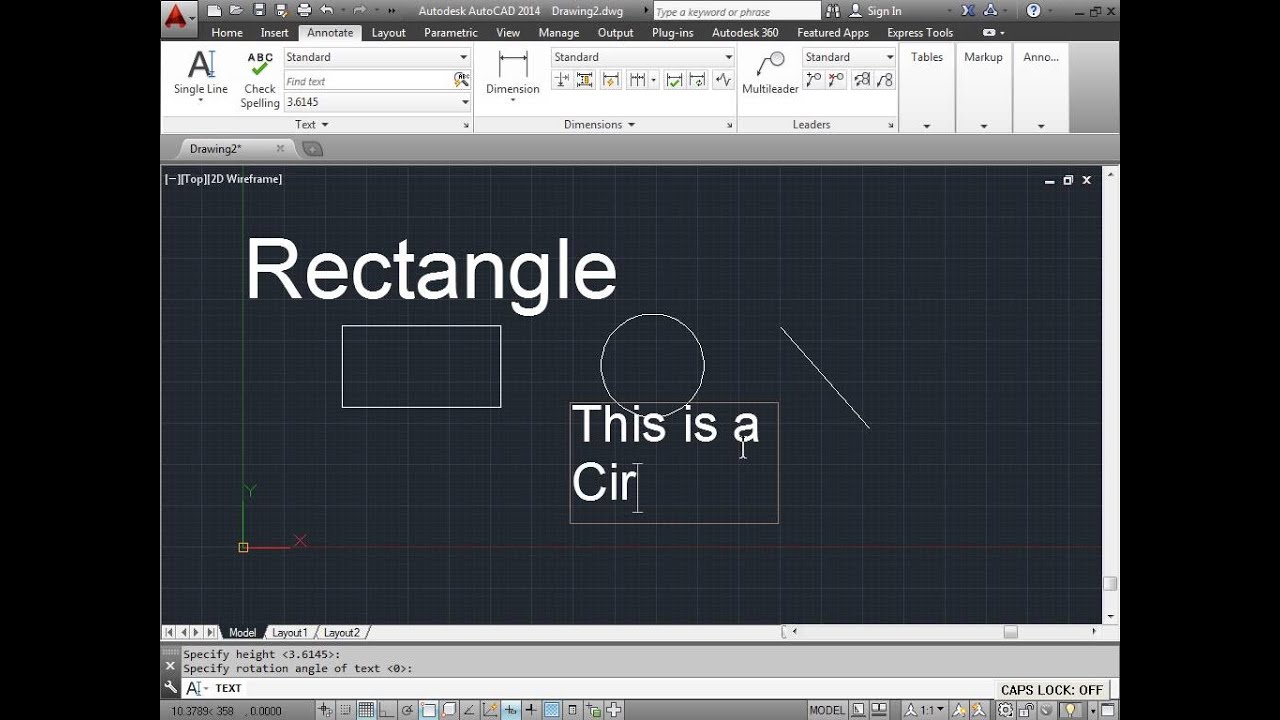Open a new drawing tab with plus icon
This screenshot has height=720, width=1280.
pyautogui.click(x=313, y=149)
